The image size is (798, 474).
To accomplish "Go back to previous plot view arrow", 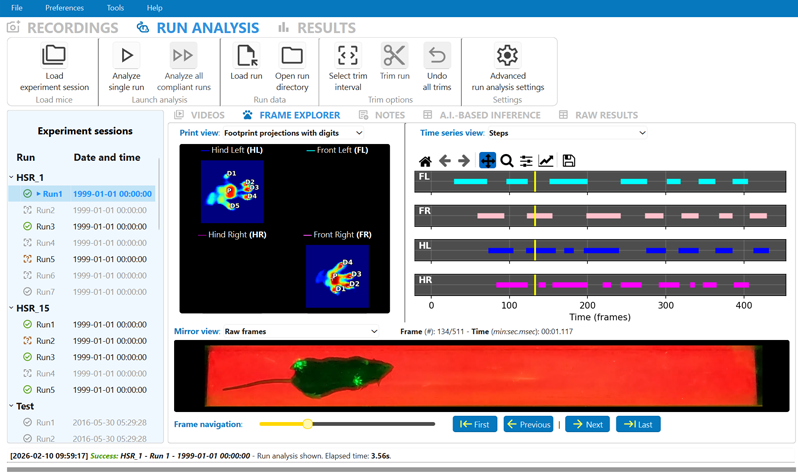I will coord(445,161).
